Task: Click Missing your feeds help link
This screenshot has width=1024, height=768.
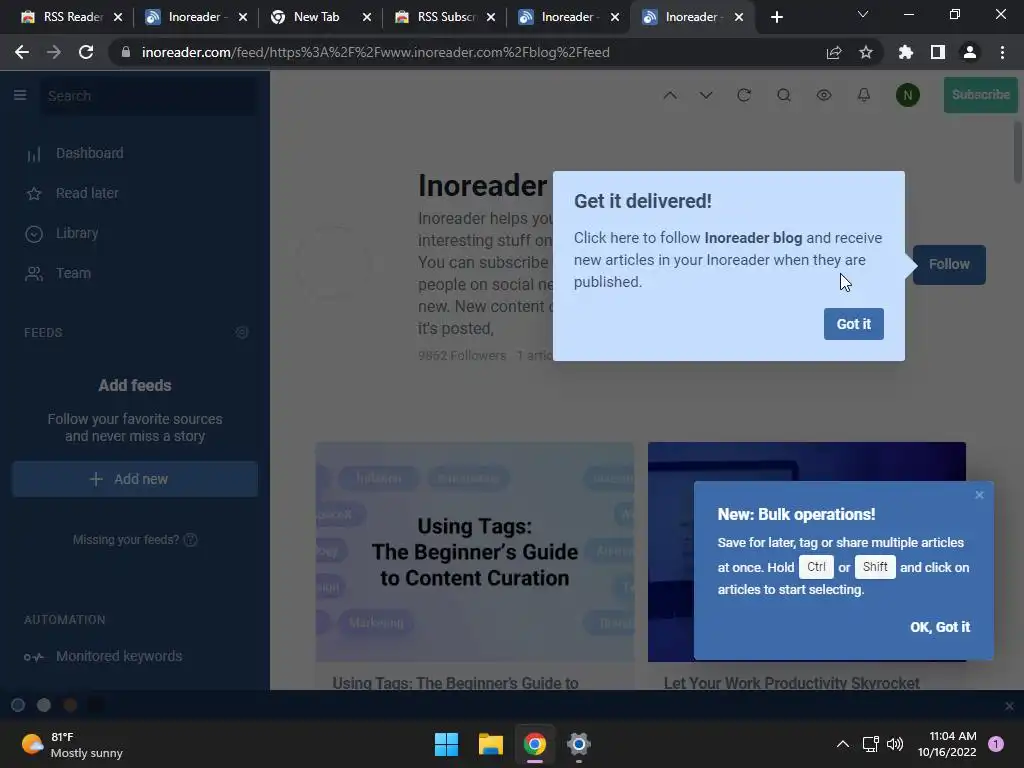Action: click(x=135, y=539)
